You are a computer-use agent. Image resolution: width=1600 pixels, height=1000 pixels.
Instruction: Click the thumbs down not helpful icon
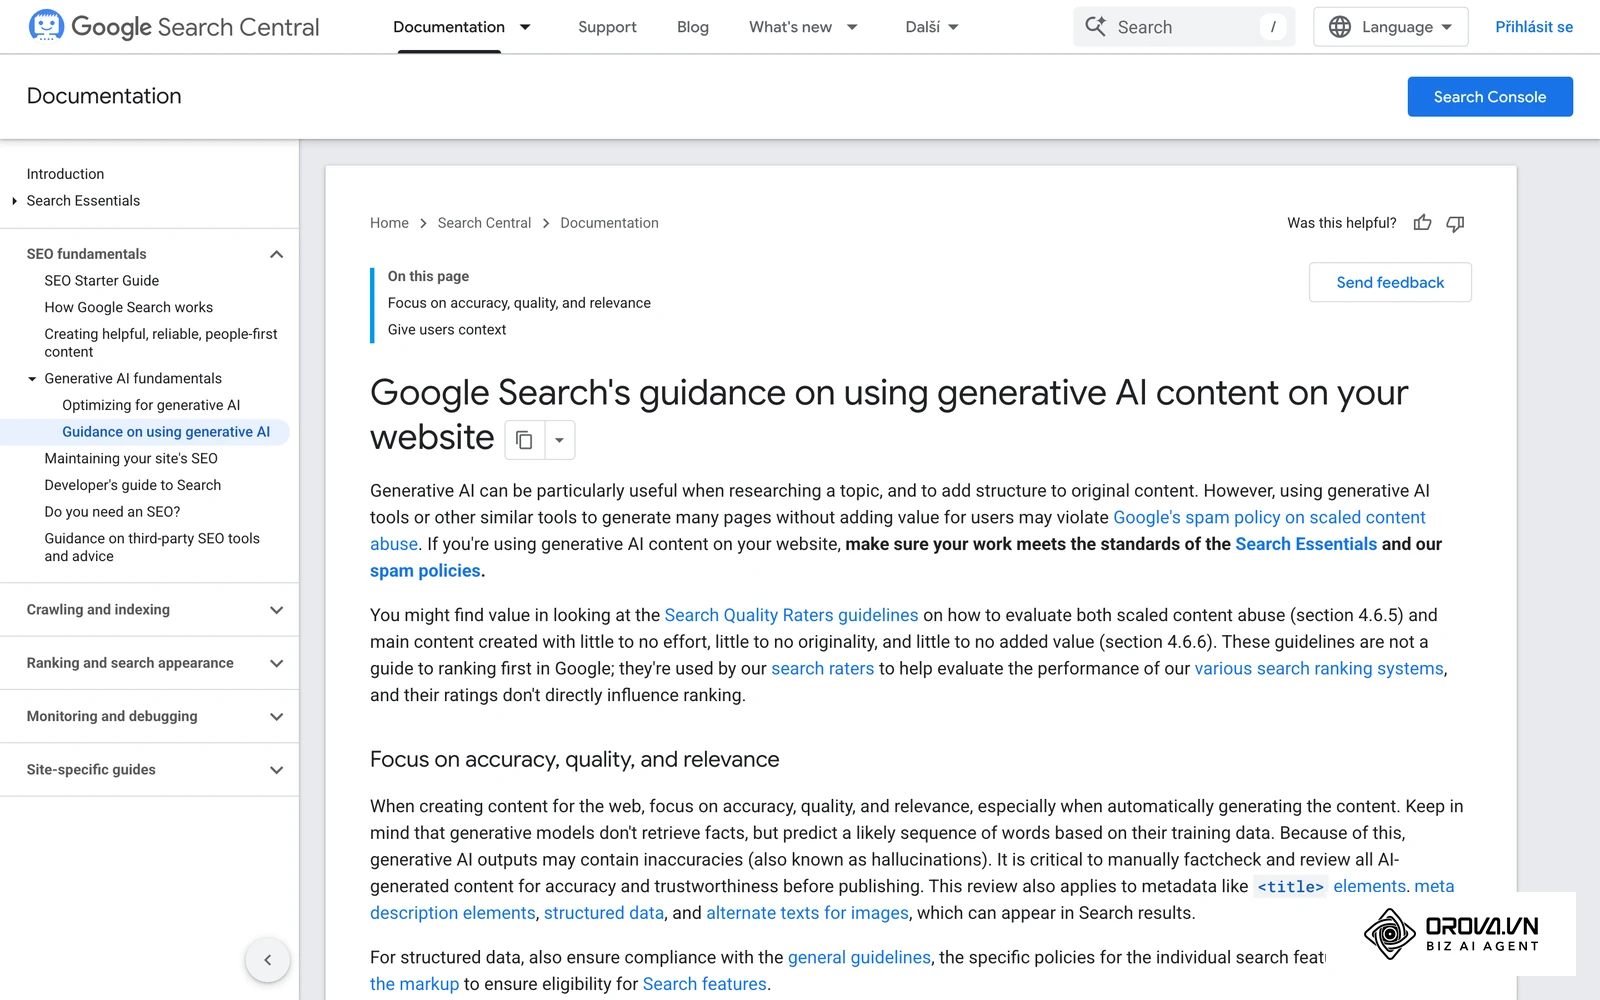(1455, 223)
